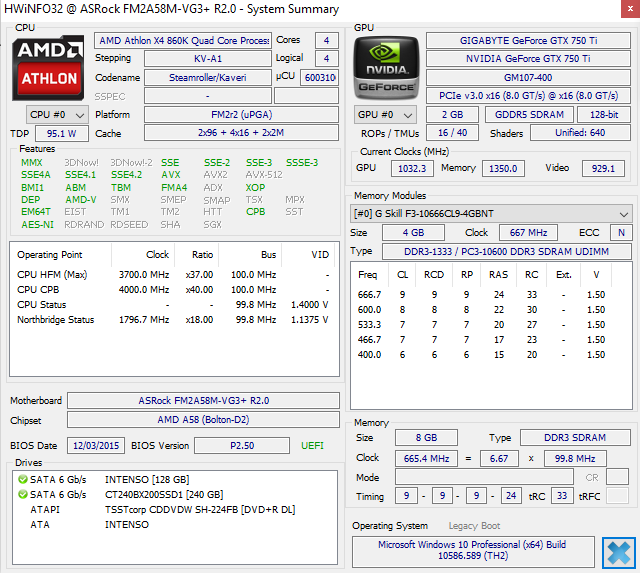
Task: Click the Codename value Steamroller/Kaveri
Action: (208, 78)
